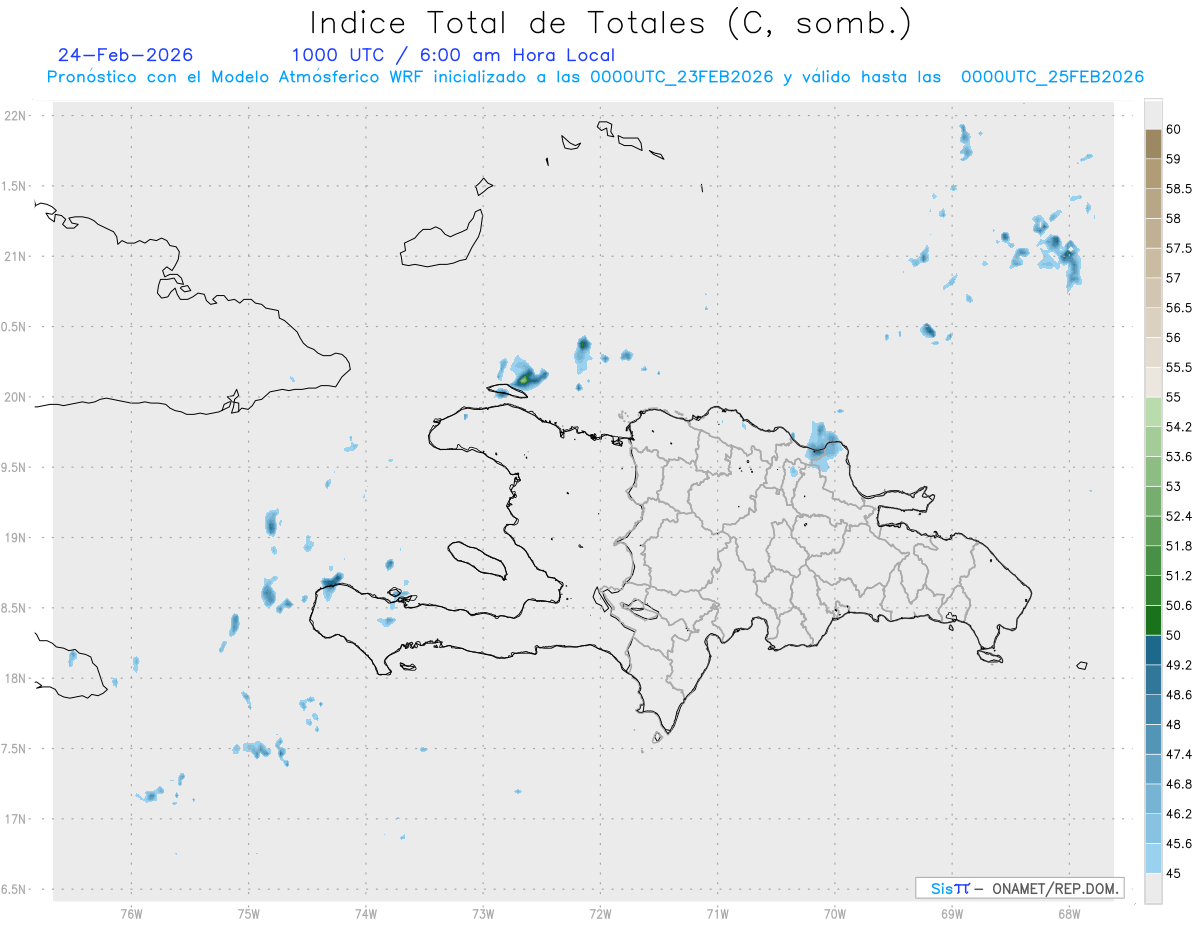
Task: Click the colorbar value "51.2"
Action: [1179, 576]
